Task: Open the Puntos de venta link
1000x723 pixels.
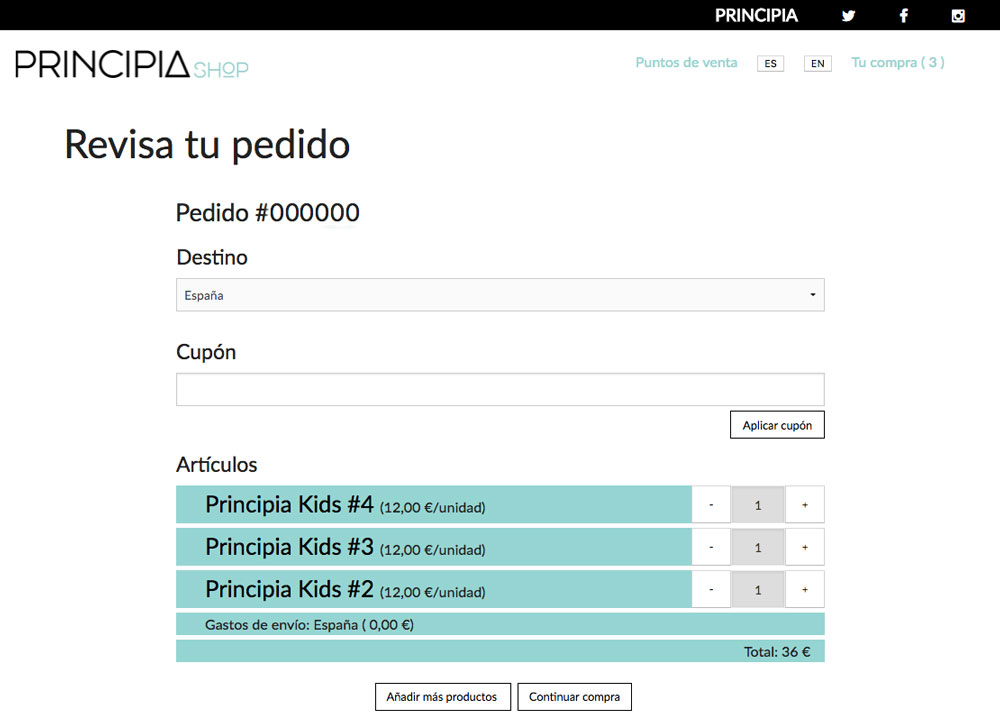Action: click(686, 62)
